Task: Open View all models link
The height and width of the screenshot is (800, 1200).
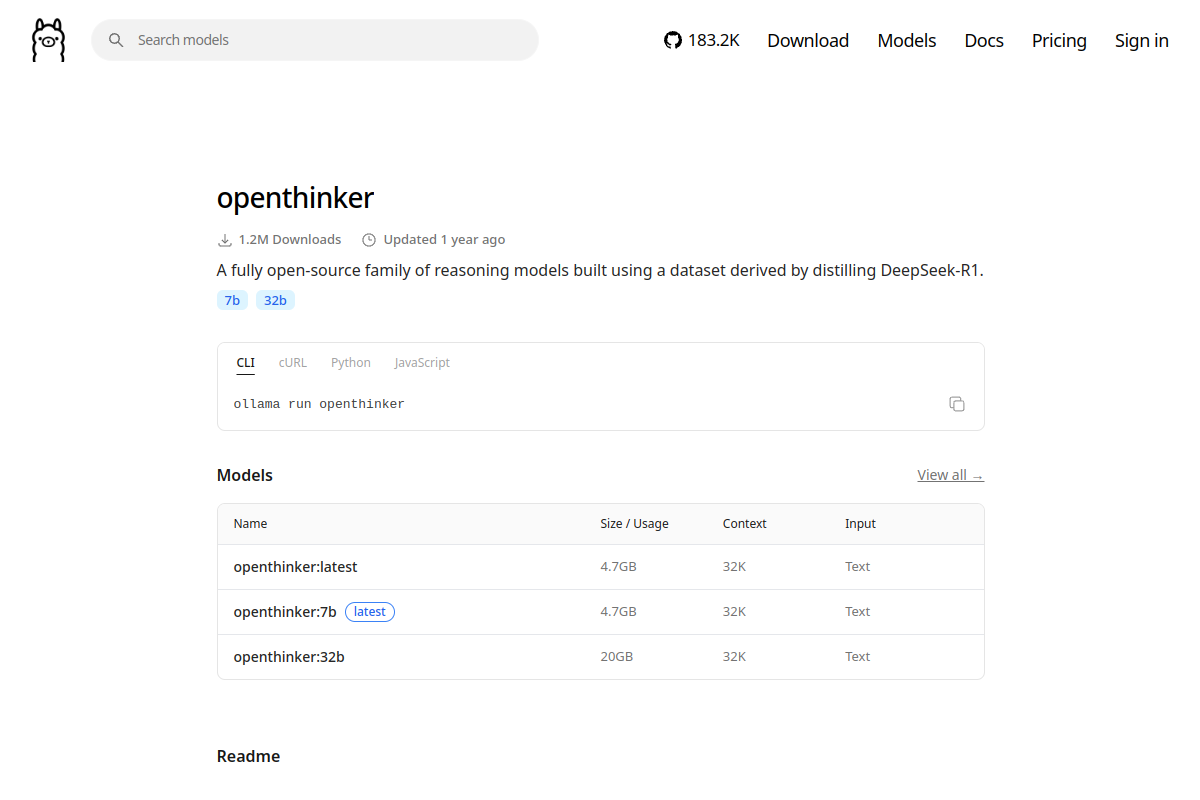Action: (950, 475)
